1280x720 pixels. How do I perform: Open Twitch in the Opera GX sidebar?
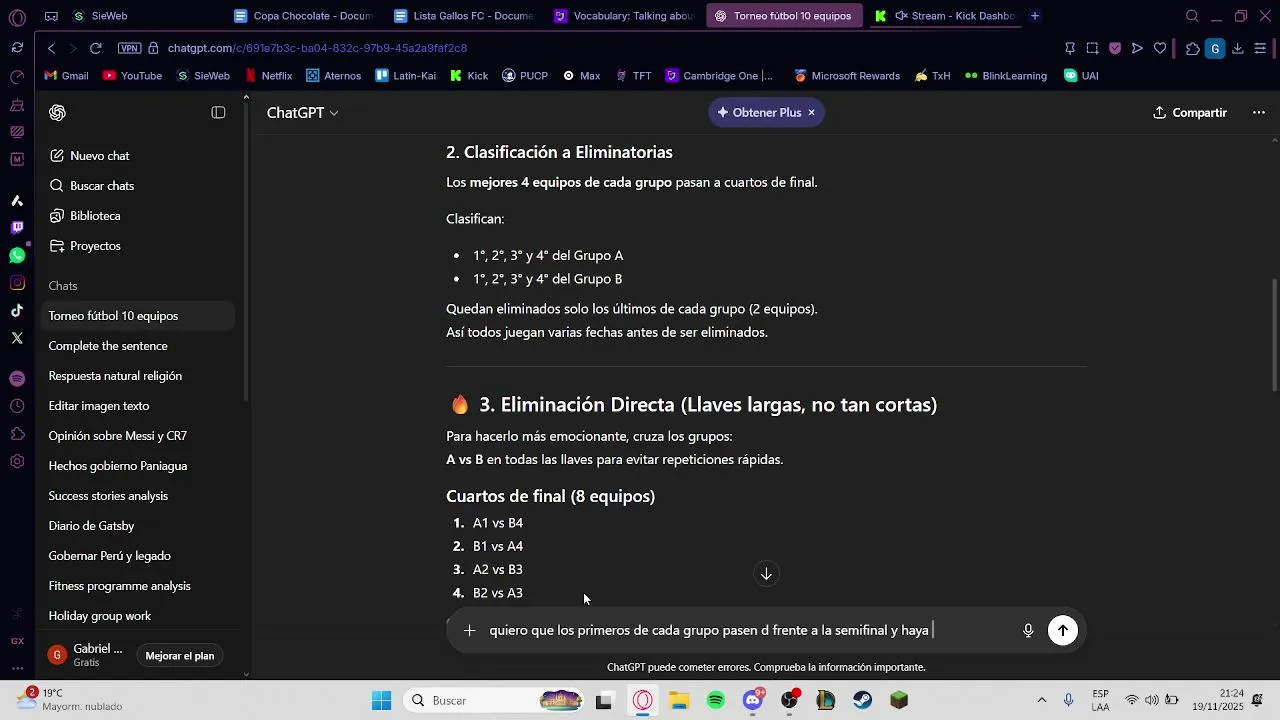17,228
